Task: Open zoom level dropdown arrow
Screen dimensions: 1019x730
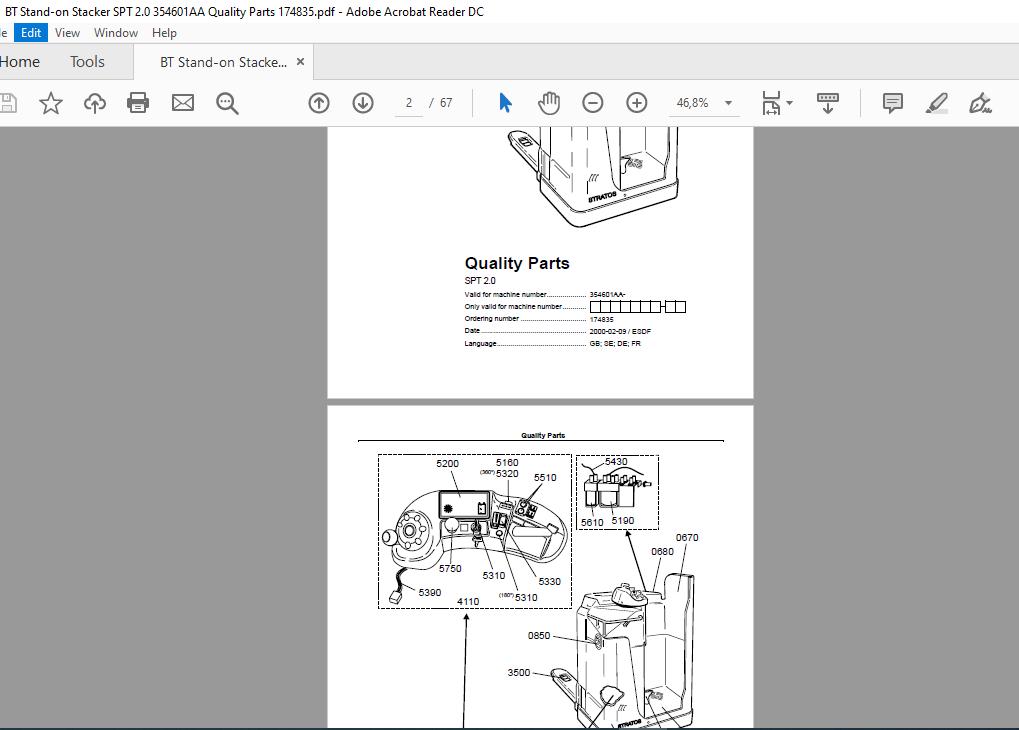Action: pos(729,103)
